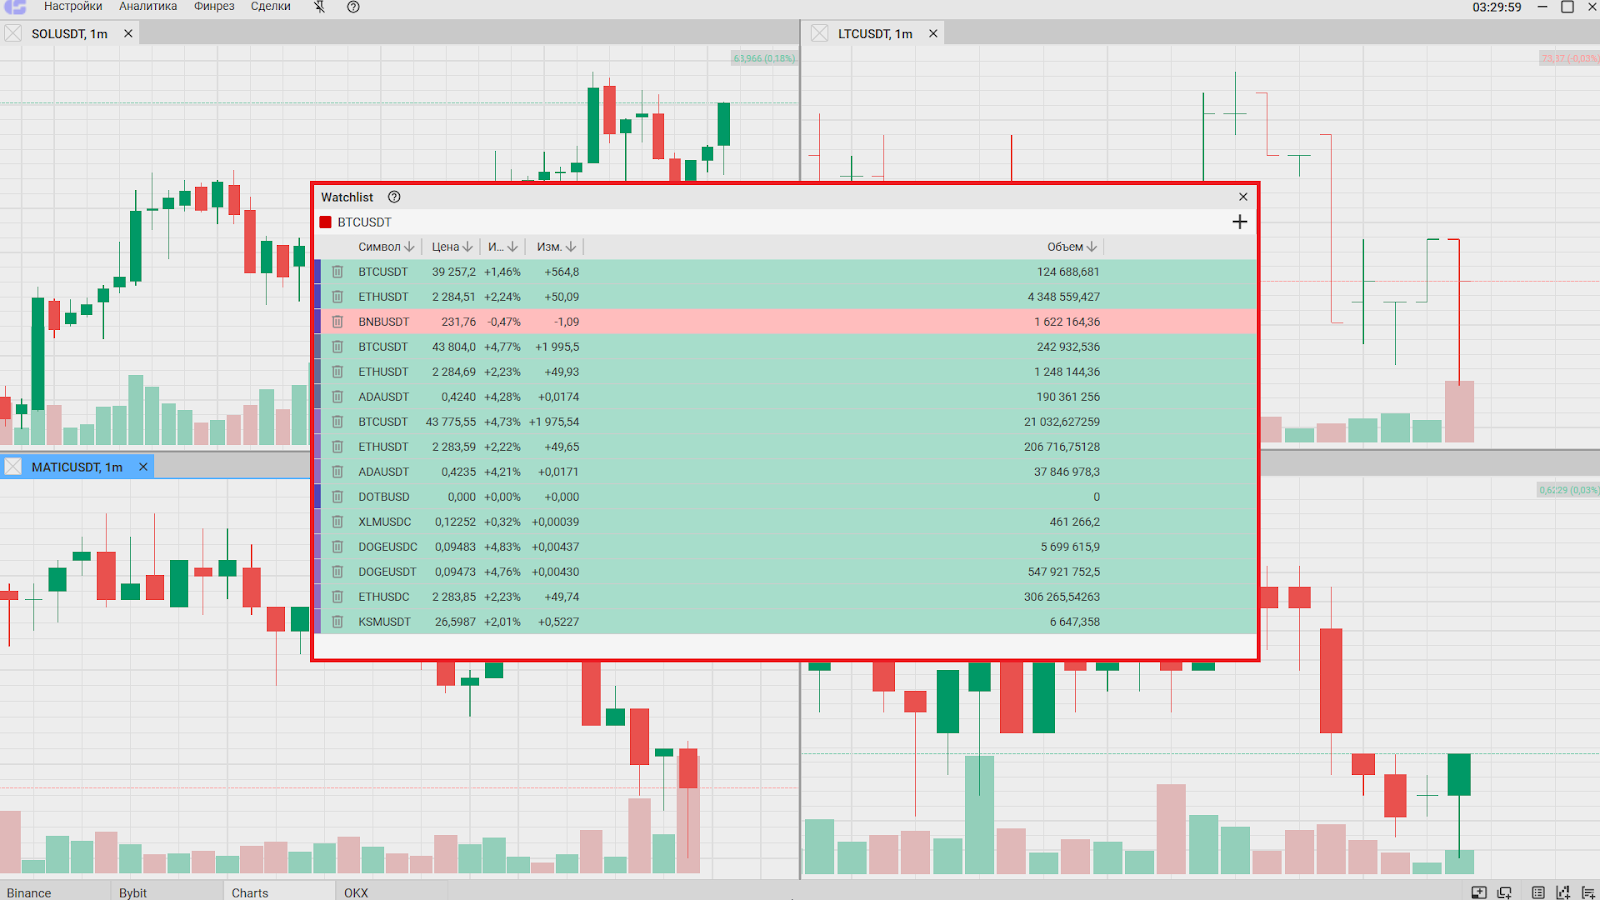Click the add new window icon in status bar
This screenshot has width=1600, height=900.
click(x=1504, y=892)
